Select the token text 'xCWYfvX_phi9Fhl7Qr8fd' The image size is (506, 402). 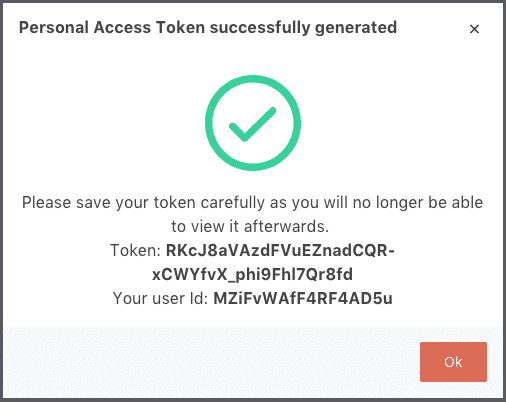[x=252, y=275]
